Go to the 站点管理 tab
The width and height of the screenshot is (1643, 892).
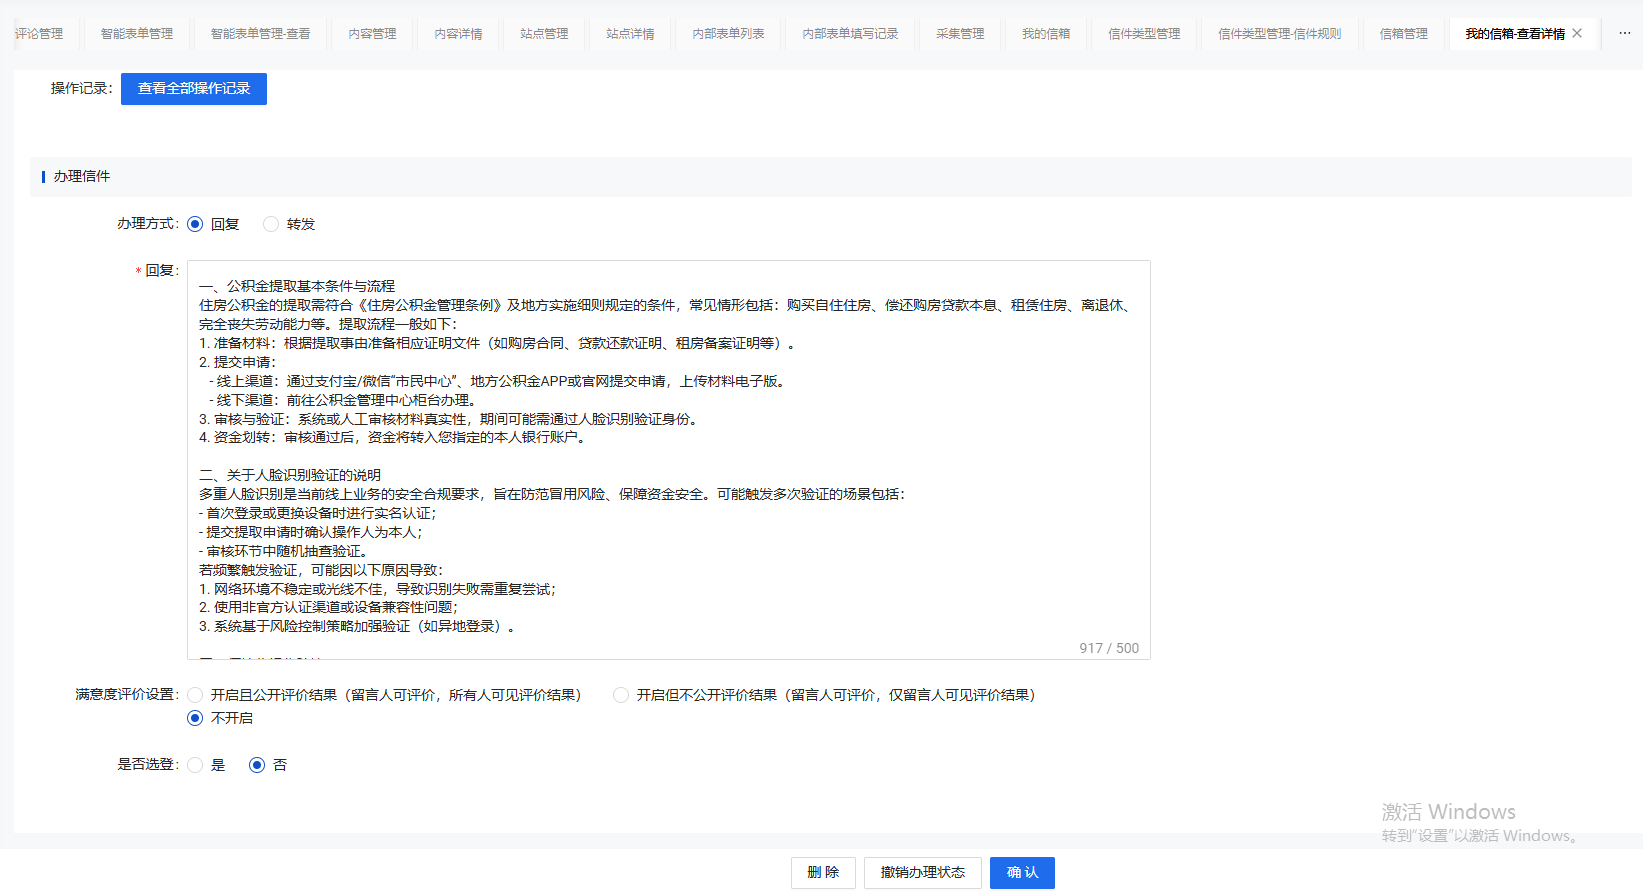pyautogui.click(x=544, y=34)
